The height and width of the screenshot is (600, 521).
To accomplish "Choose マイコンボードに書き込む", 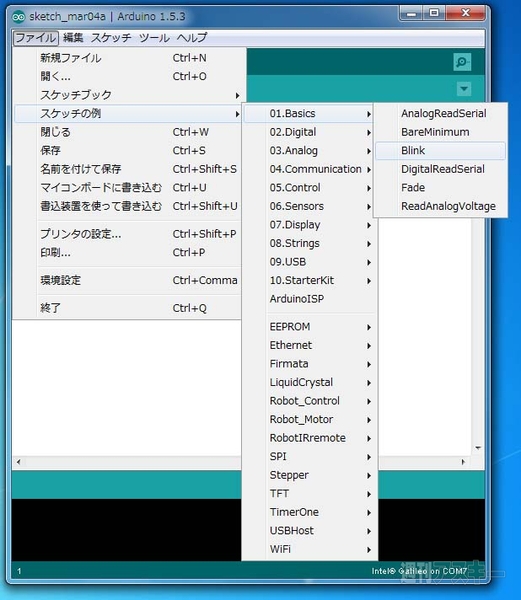I will [x=128, y=188].
